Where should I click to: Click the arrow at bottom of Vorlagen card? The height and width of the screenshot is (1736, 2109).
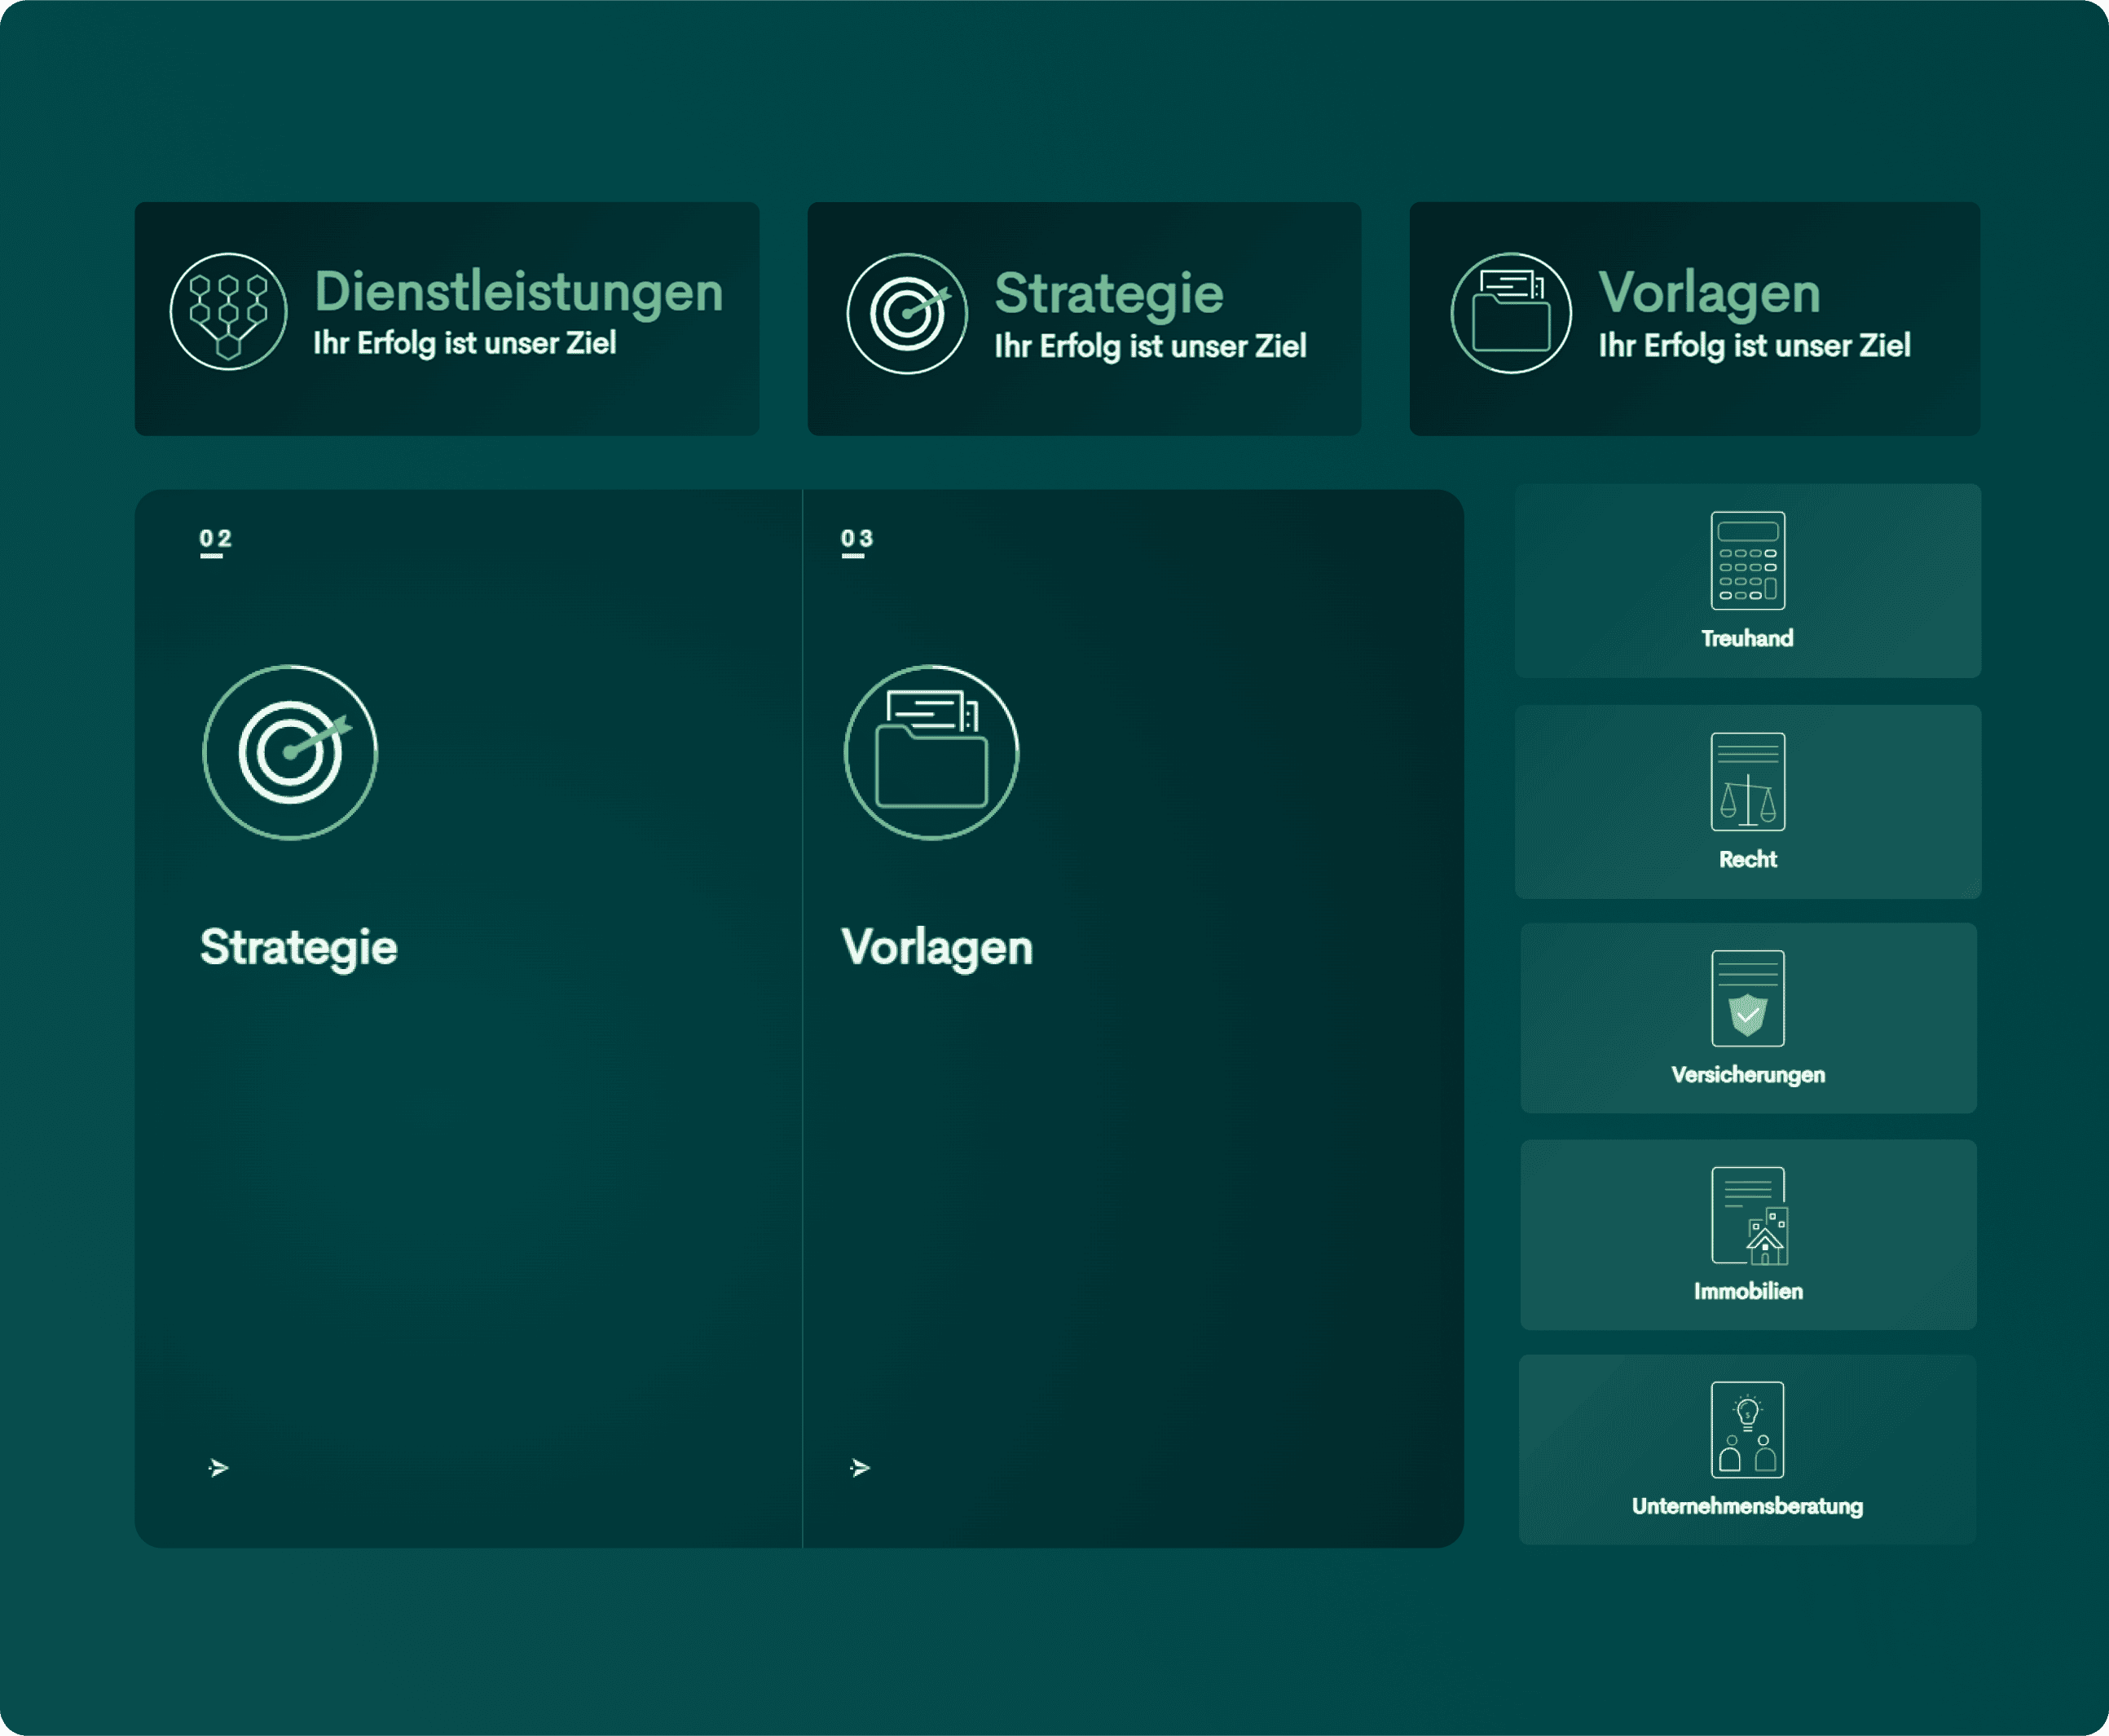pyautogui.click(x=860, y=1468)
